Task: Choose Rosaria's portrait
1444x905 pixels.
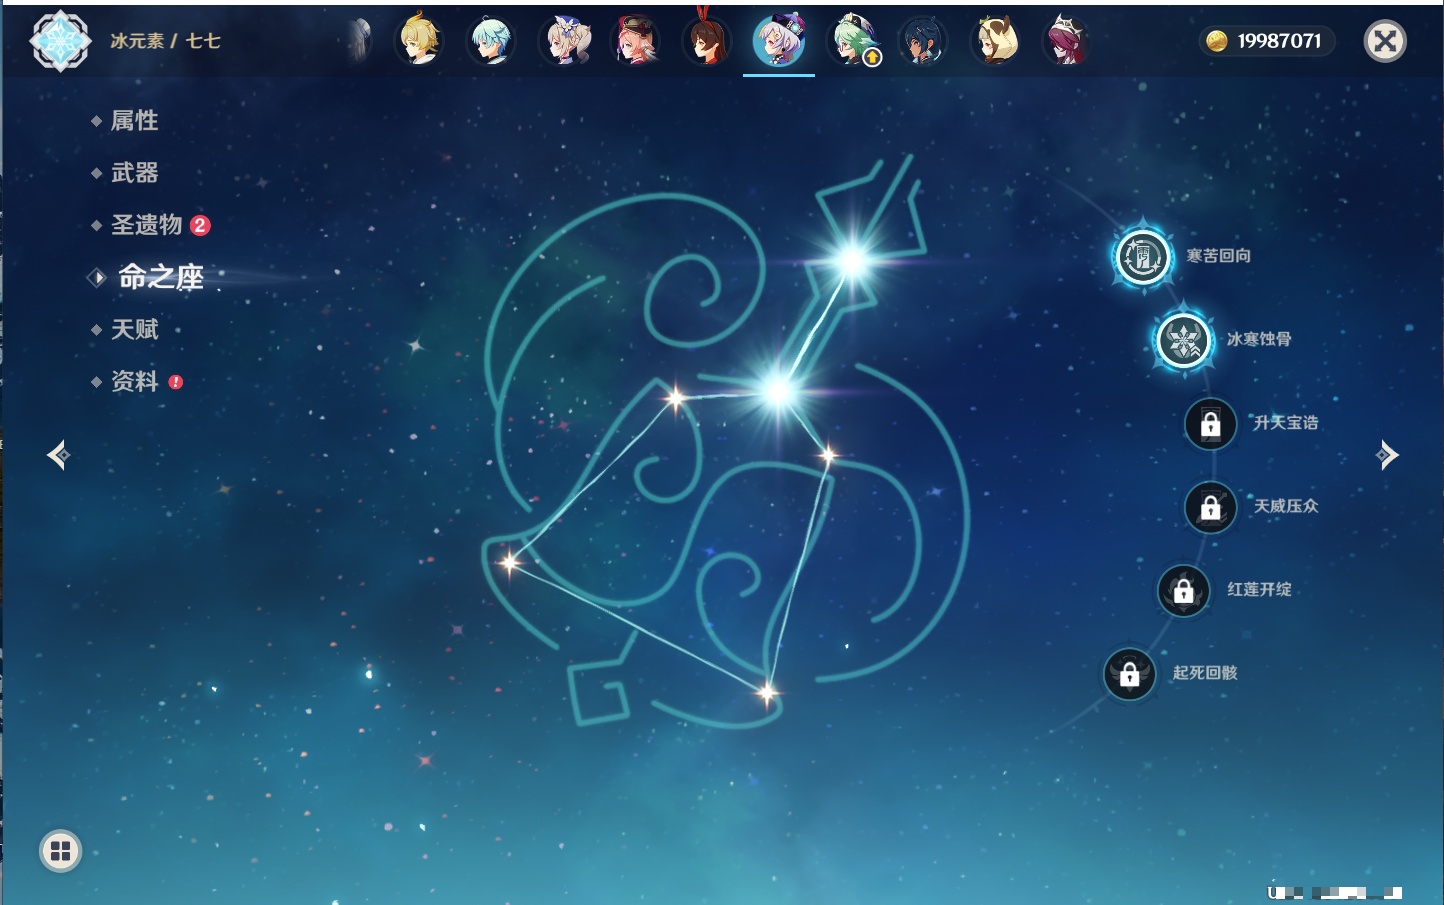Action: click(1067, 41)
